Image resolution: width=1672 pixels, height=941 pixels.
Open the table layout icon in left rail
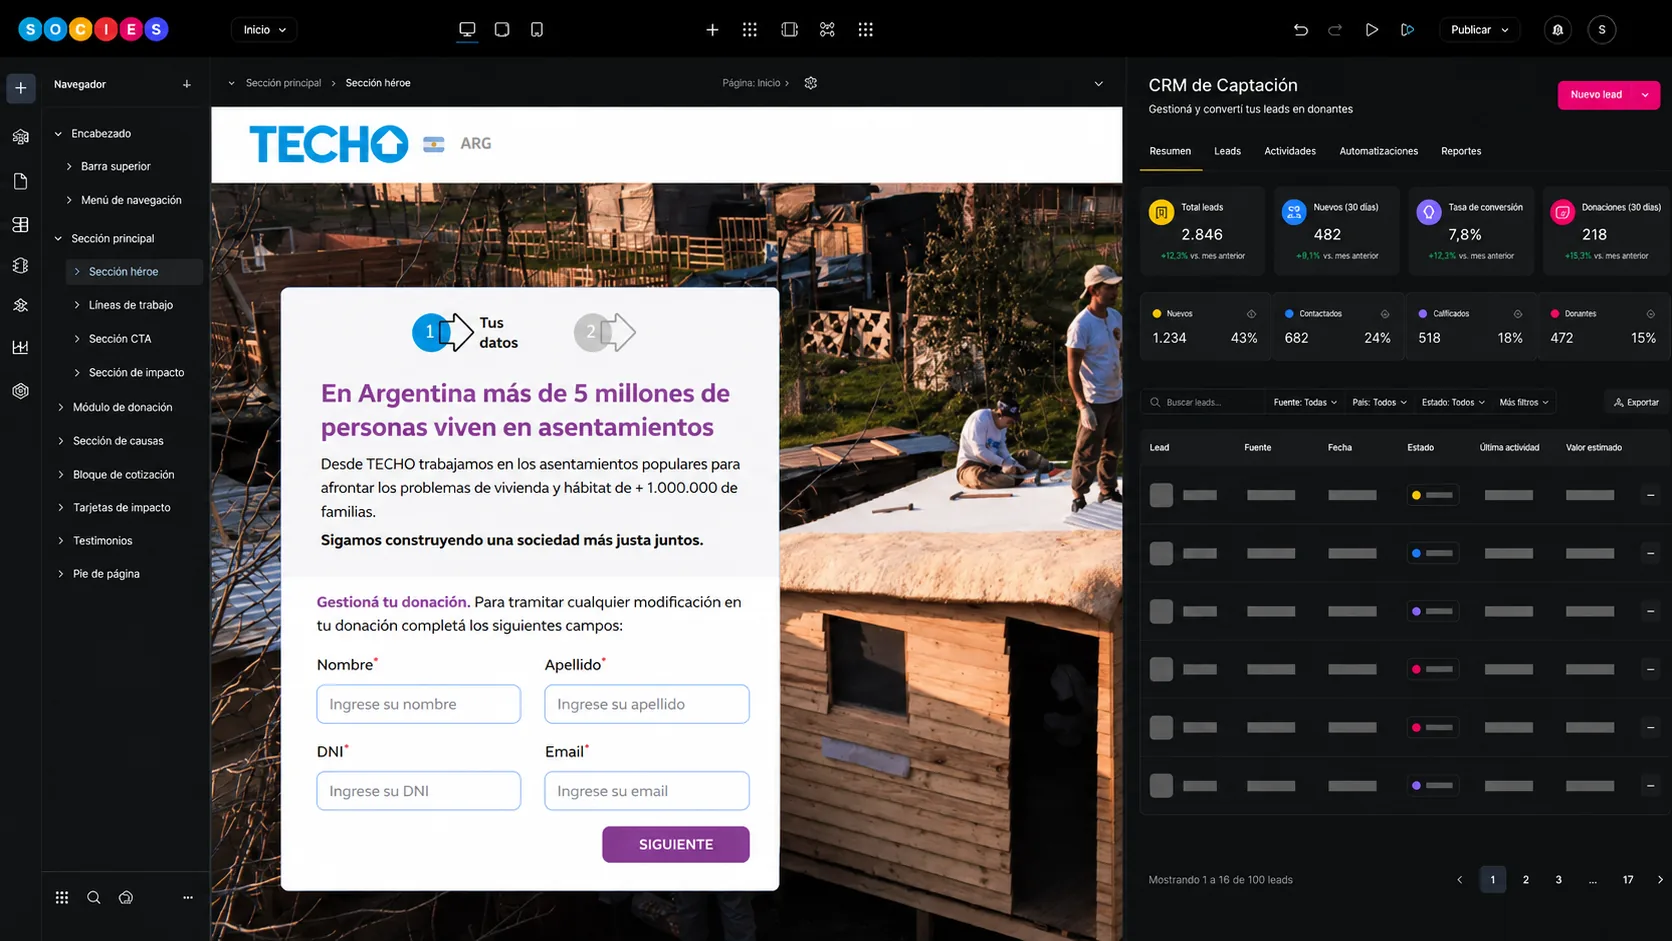[21, 225]
